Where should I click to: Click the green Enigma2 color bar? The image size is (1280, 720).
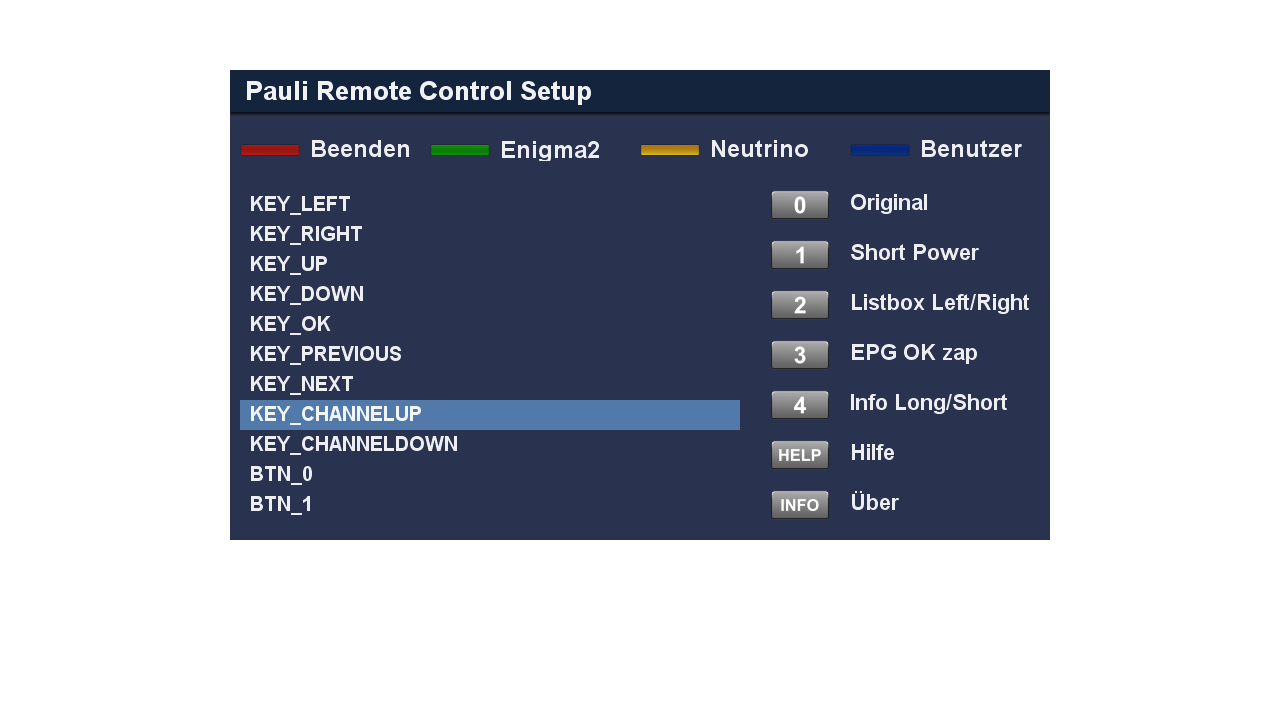(x=460, y=150)
